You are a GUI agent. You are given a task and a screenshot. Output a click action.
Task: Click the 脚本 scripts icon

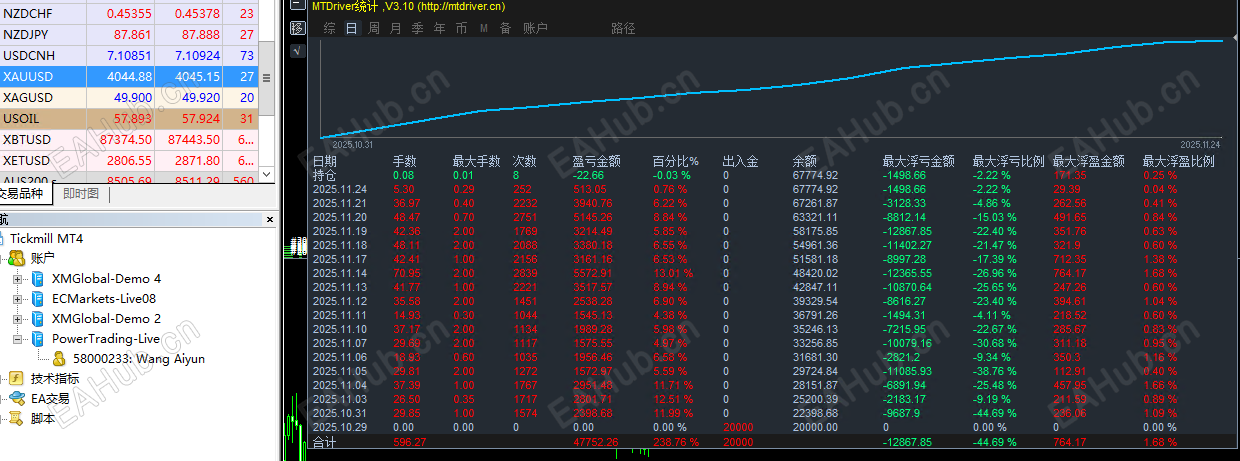16,418
